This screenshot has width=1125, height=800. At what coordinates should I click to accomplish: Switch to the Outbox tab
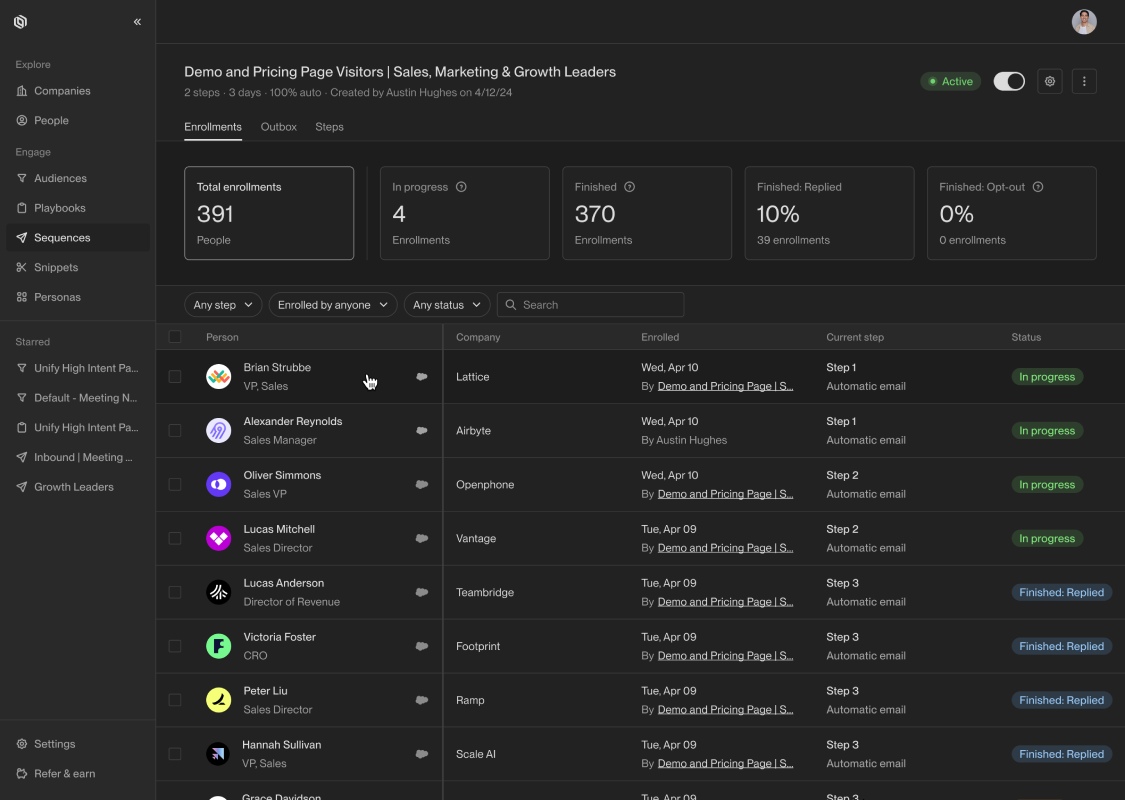point(278,127)
